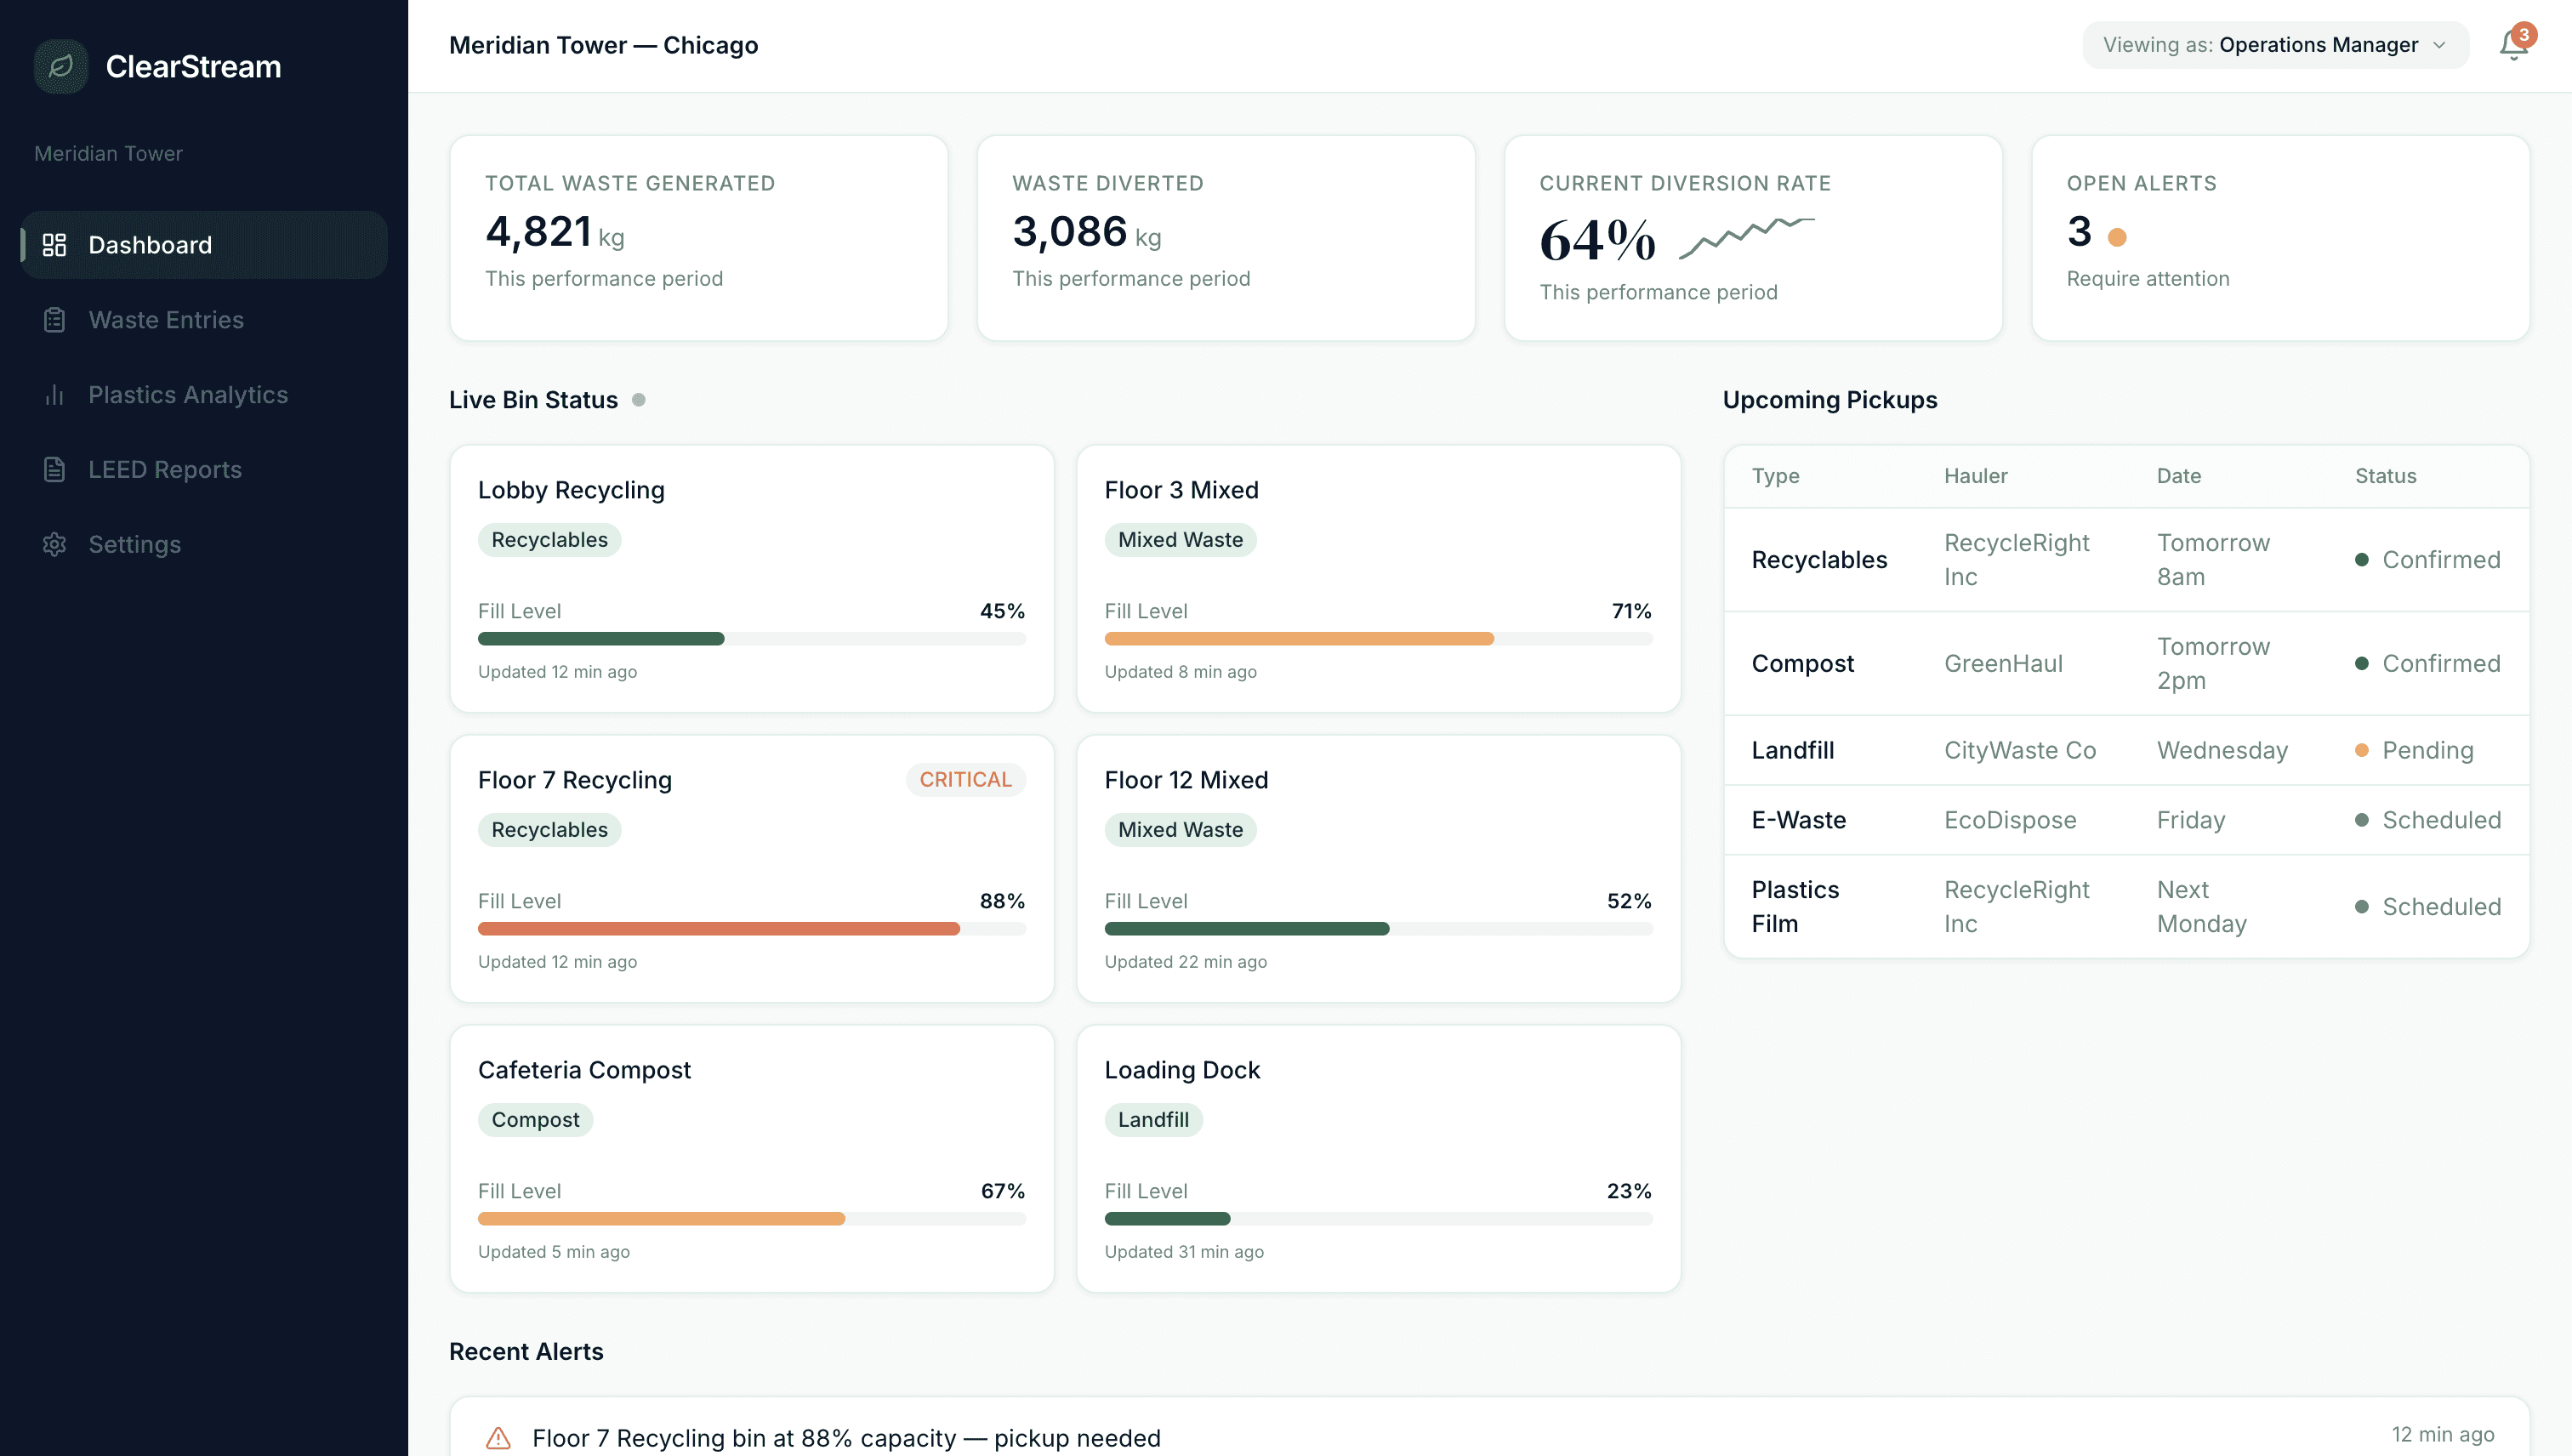Click the diversion rate sparkline chart
Image resolution: width=2572 pixels, height=1456 pixels.
(x=1746, y=237)
